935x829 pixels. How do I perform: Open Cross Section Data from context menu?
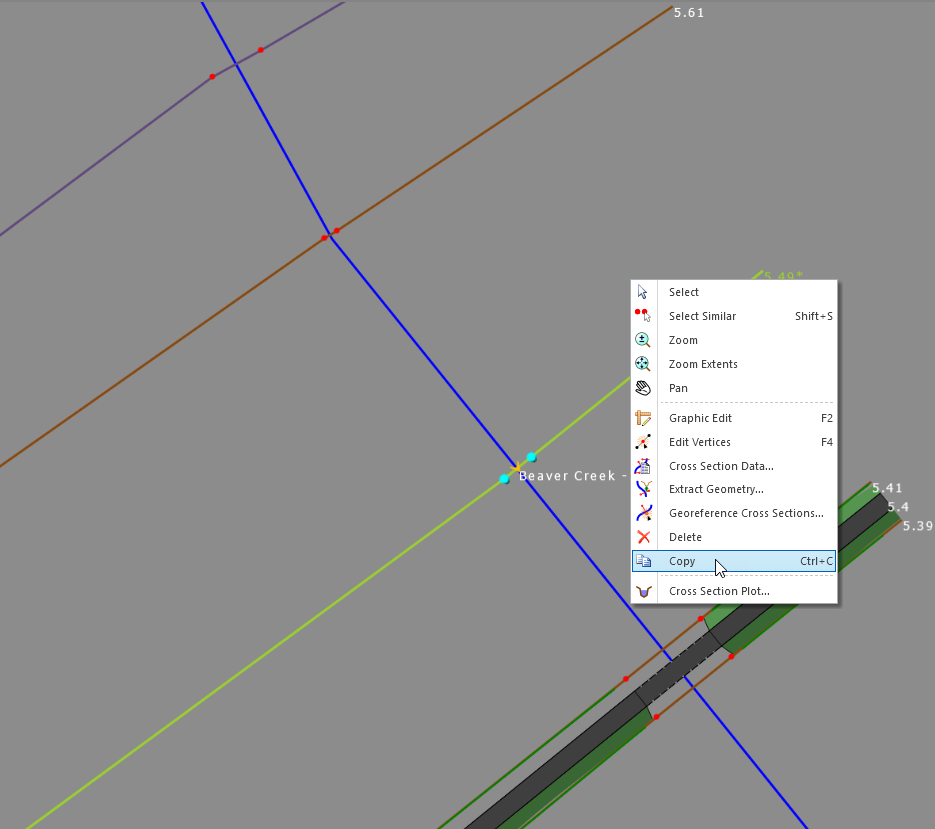point(720,466)
